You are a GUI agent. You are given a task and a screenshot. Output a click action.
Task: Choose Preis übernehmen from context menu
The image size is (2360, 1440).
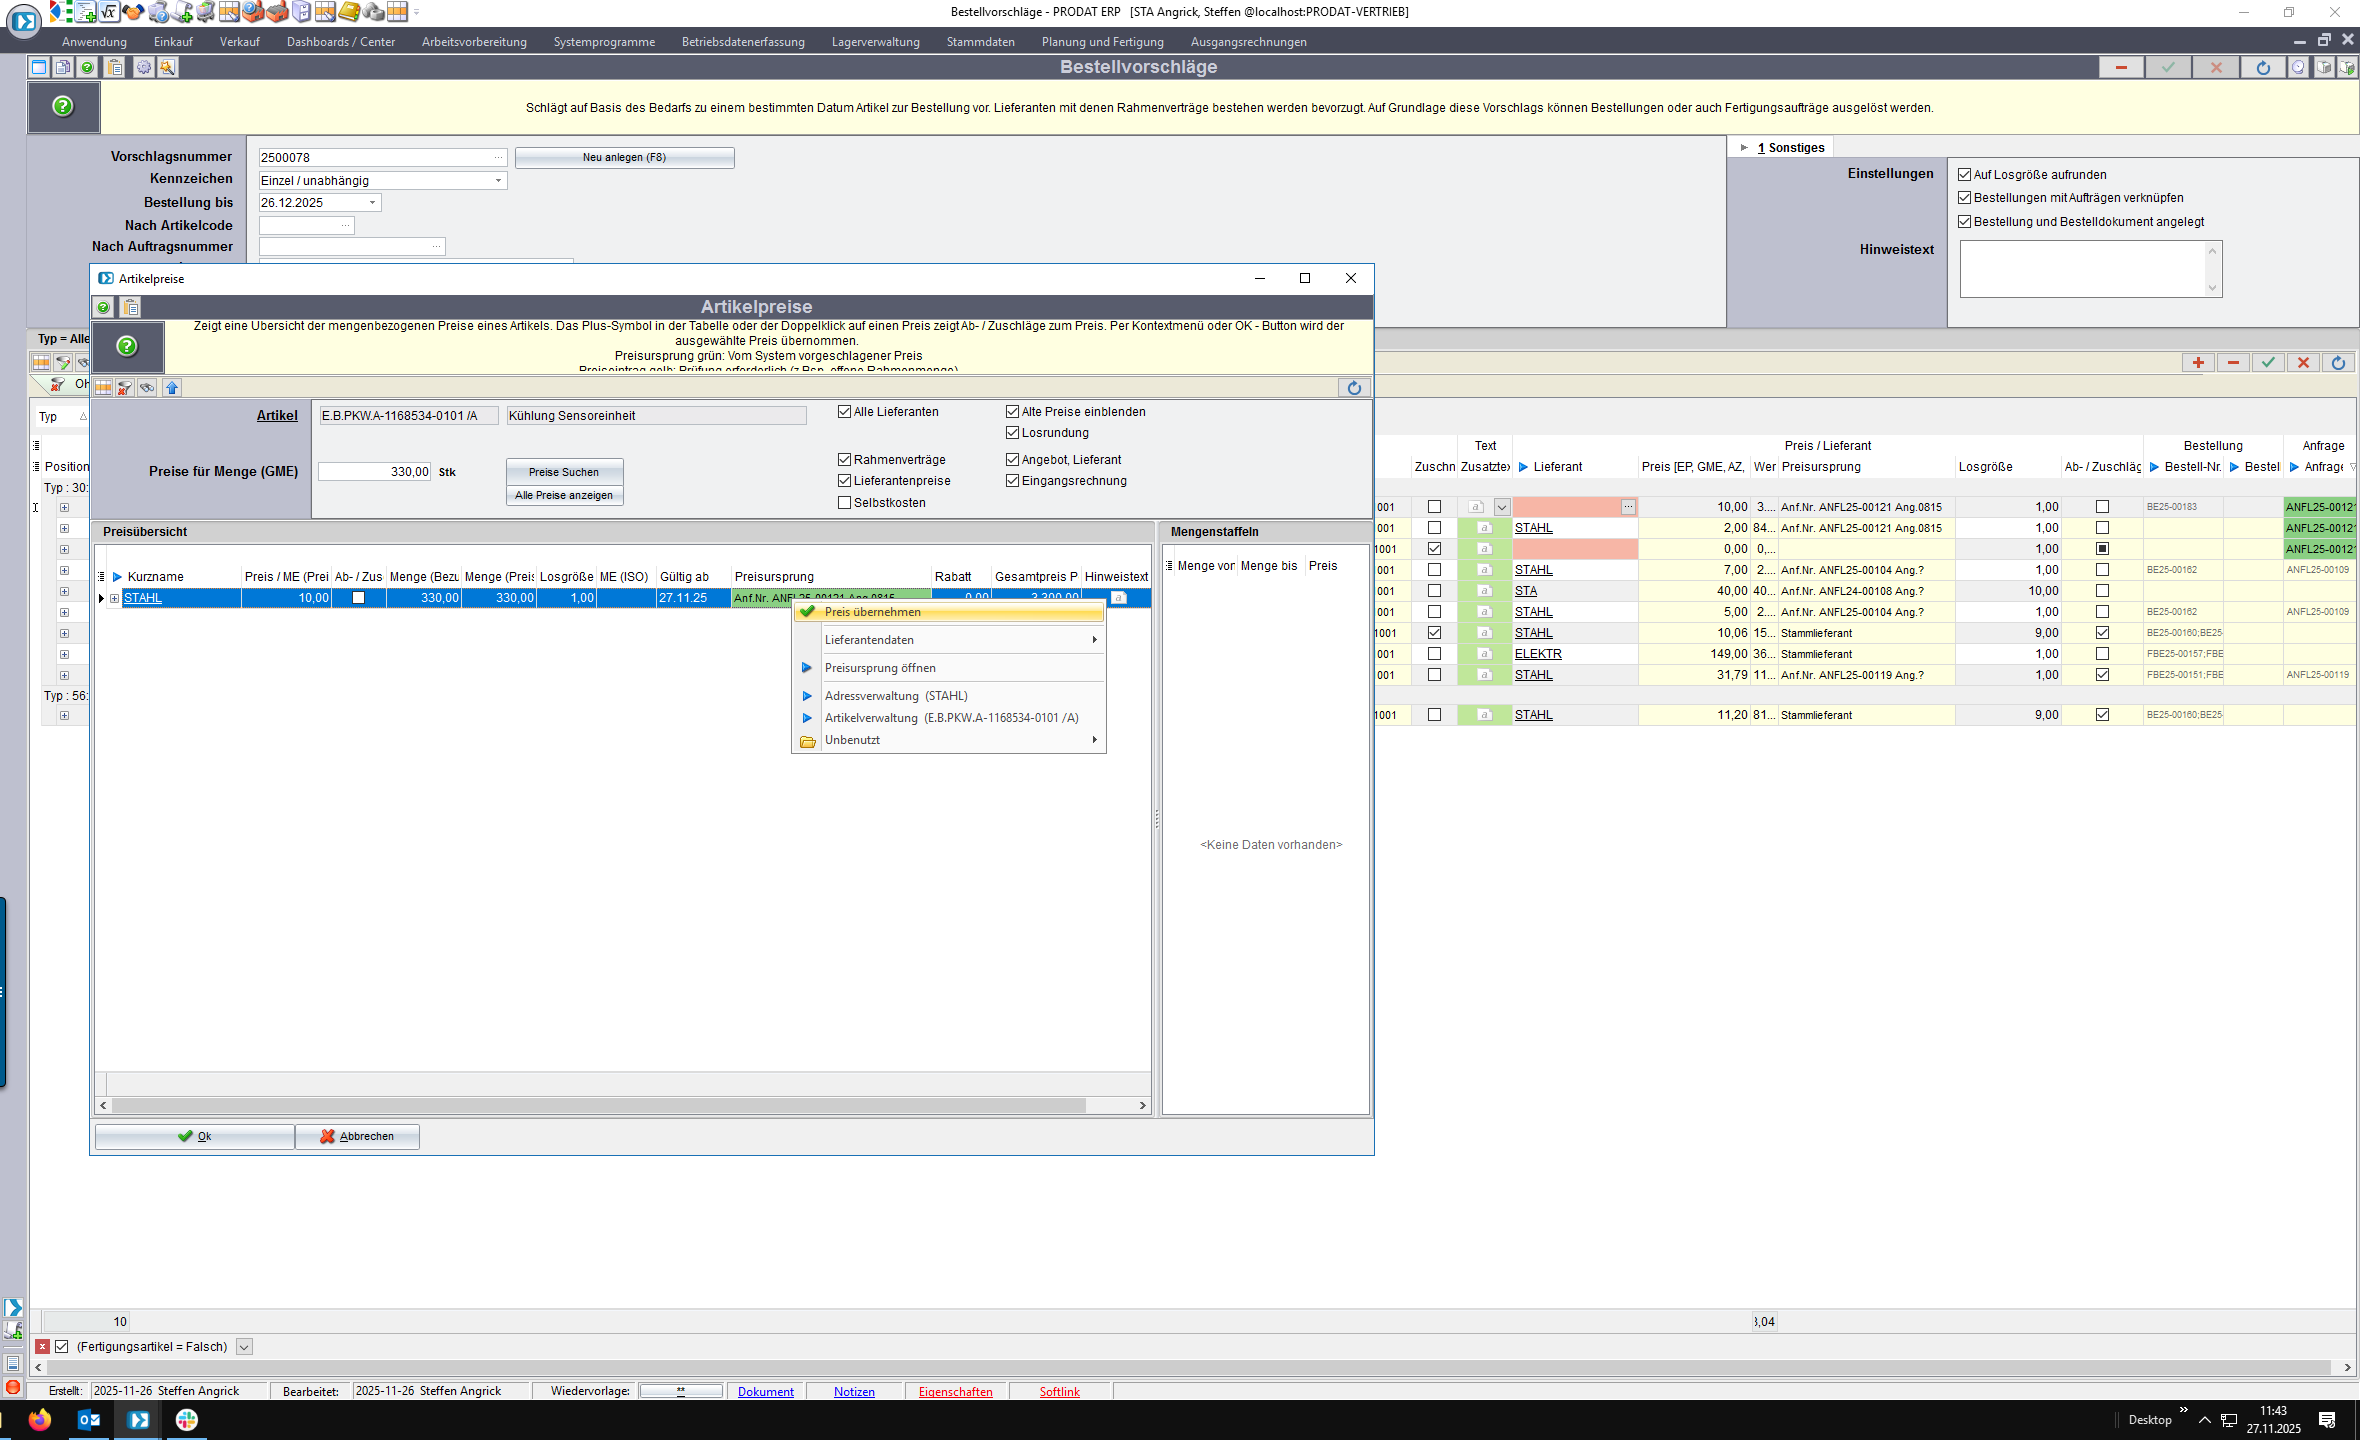pos(872,612)
